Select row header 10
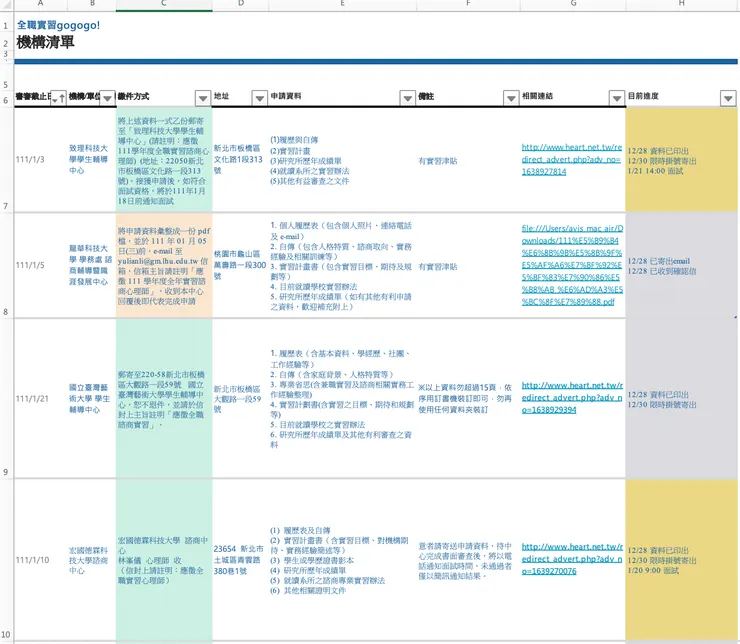This screenshot has width=740, height=644. pos(6,560)
